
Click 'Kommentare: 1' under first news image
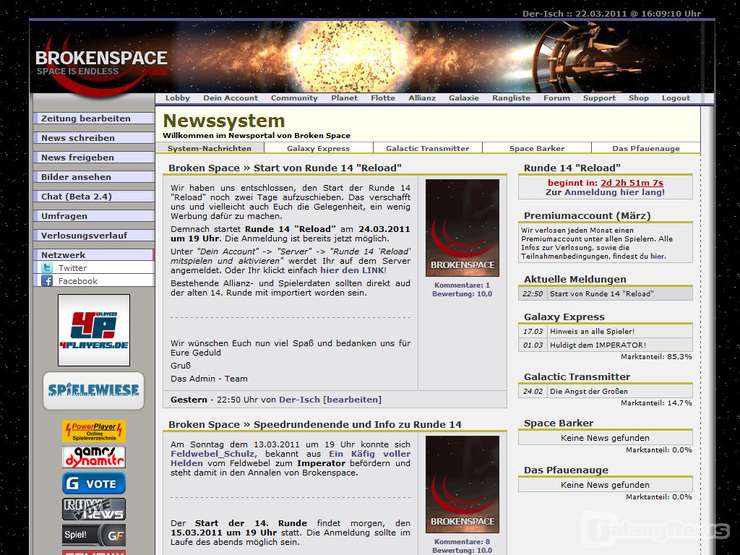462,285
